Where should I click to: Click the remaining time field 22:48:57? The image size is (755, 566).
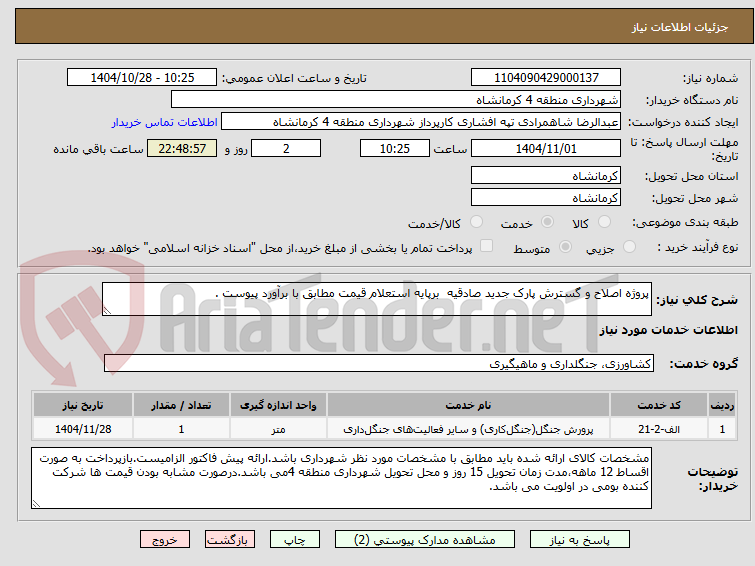182,148
